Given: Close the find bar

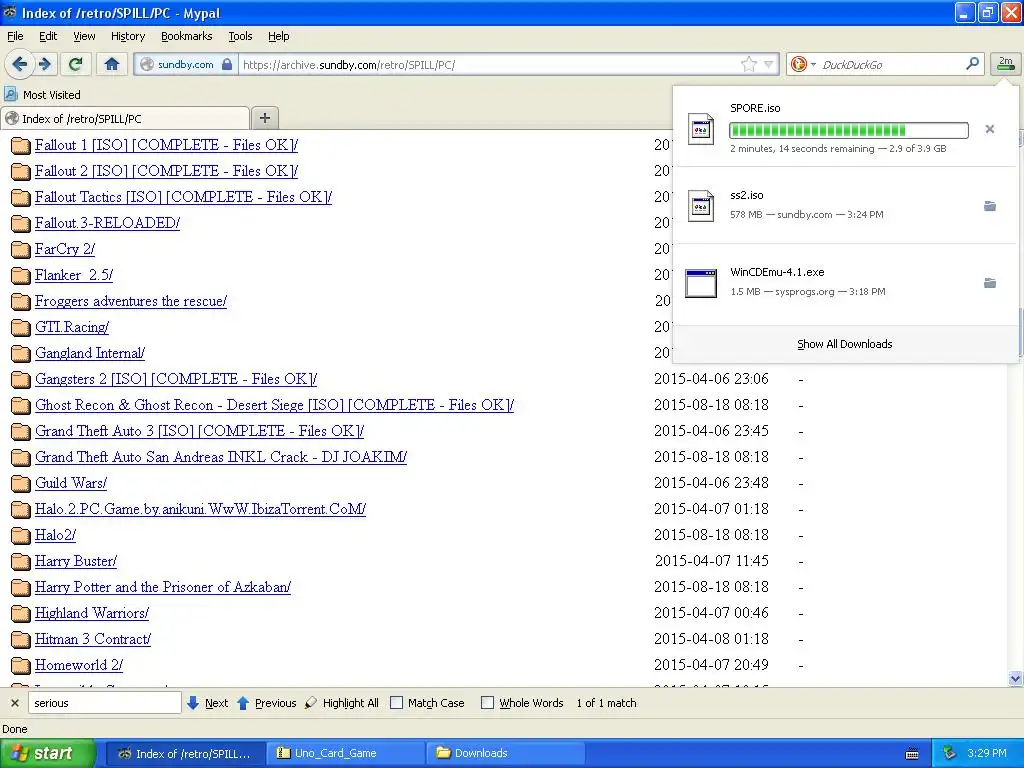Looking at the screenshot, I should coord(14,703).
